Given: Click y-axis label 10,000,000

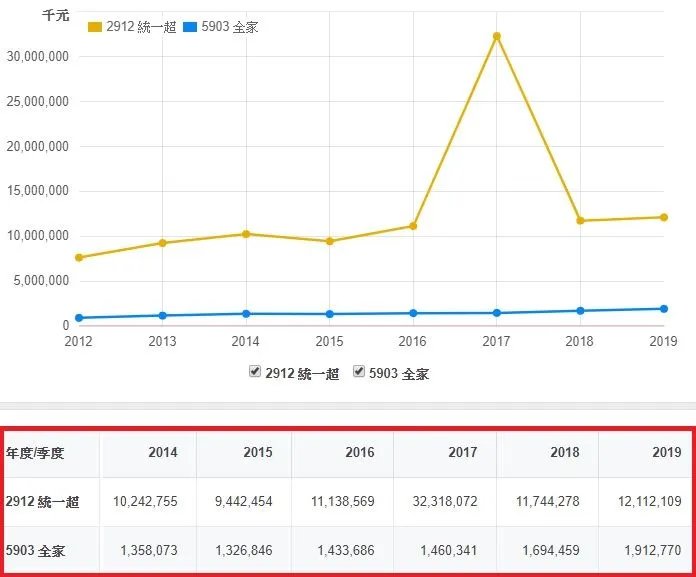Looking at the screenshot, I should click(x=38, y=236).
